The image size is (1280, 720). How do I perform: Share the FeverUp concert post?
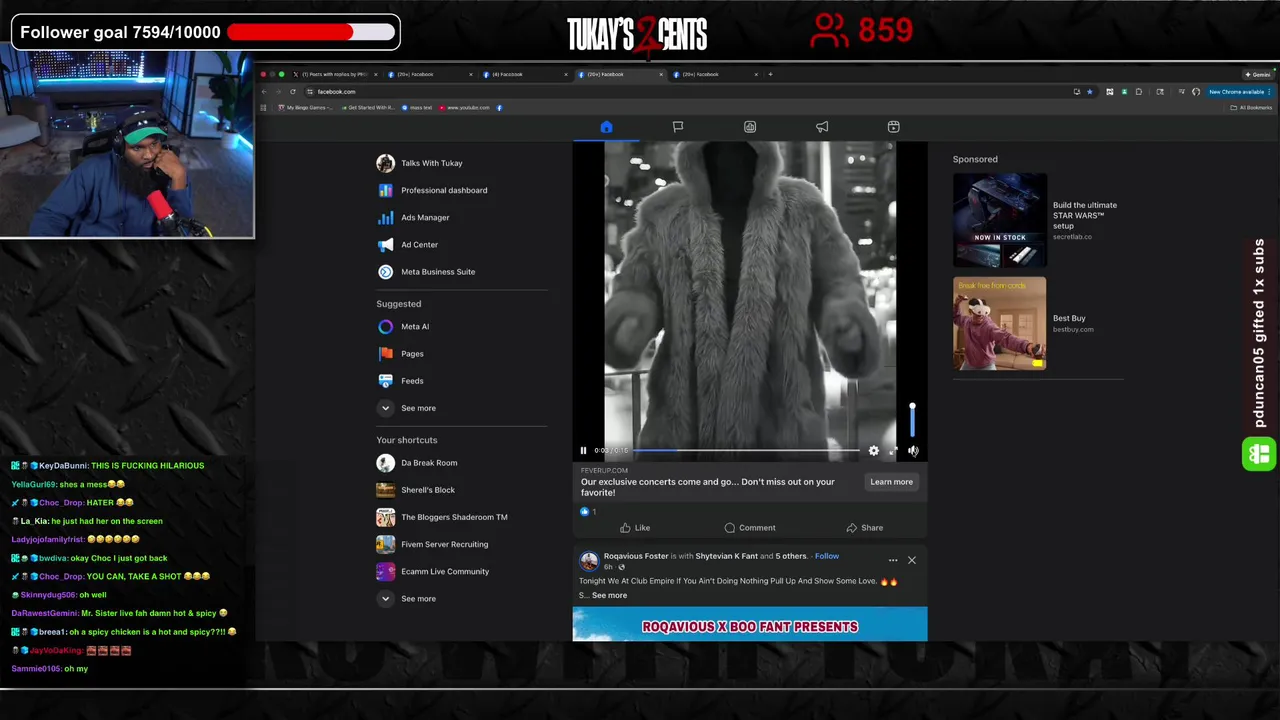tap(865, 528)
